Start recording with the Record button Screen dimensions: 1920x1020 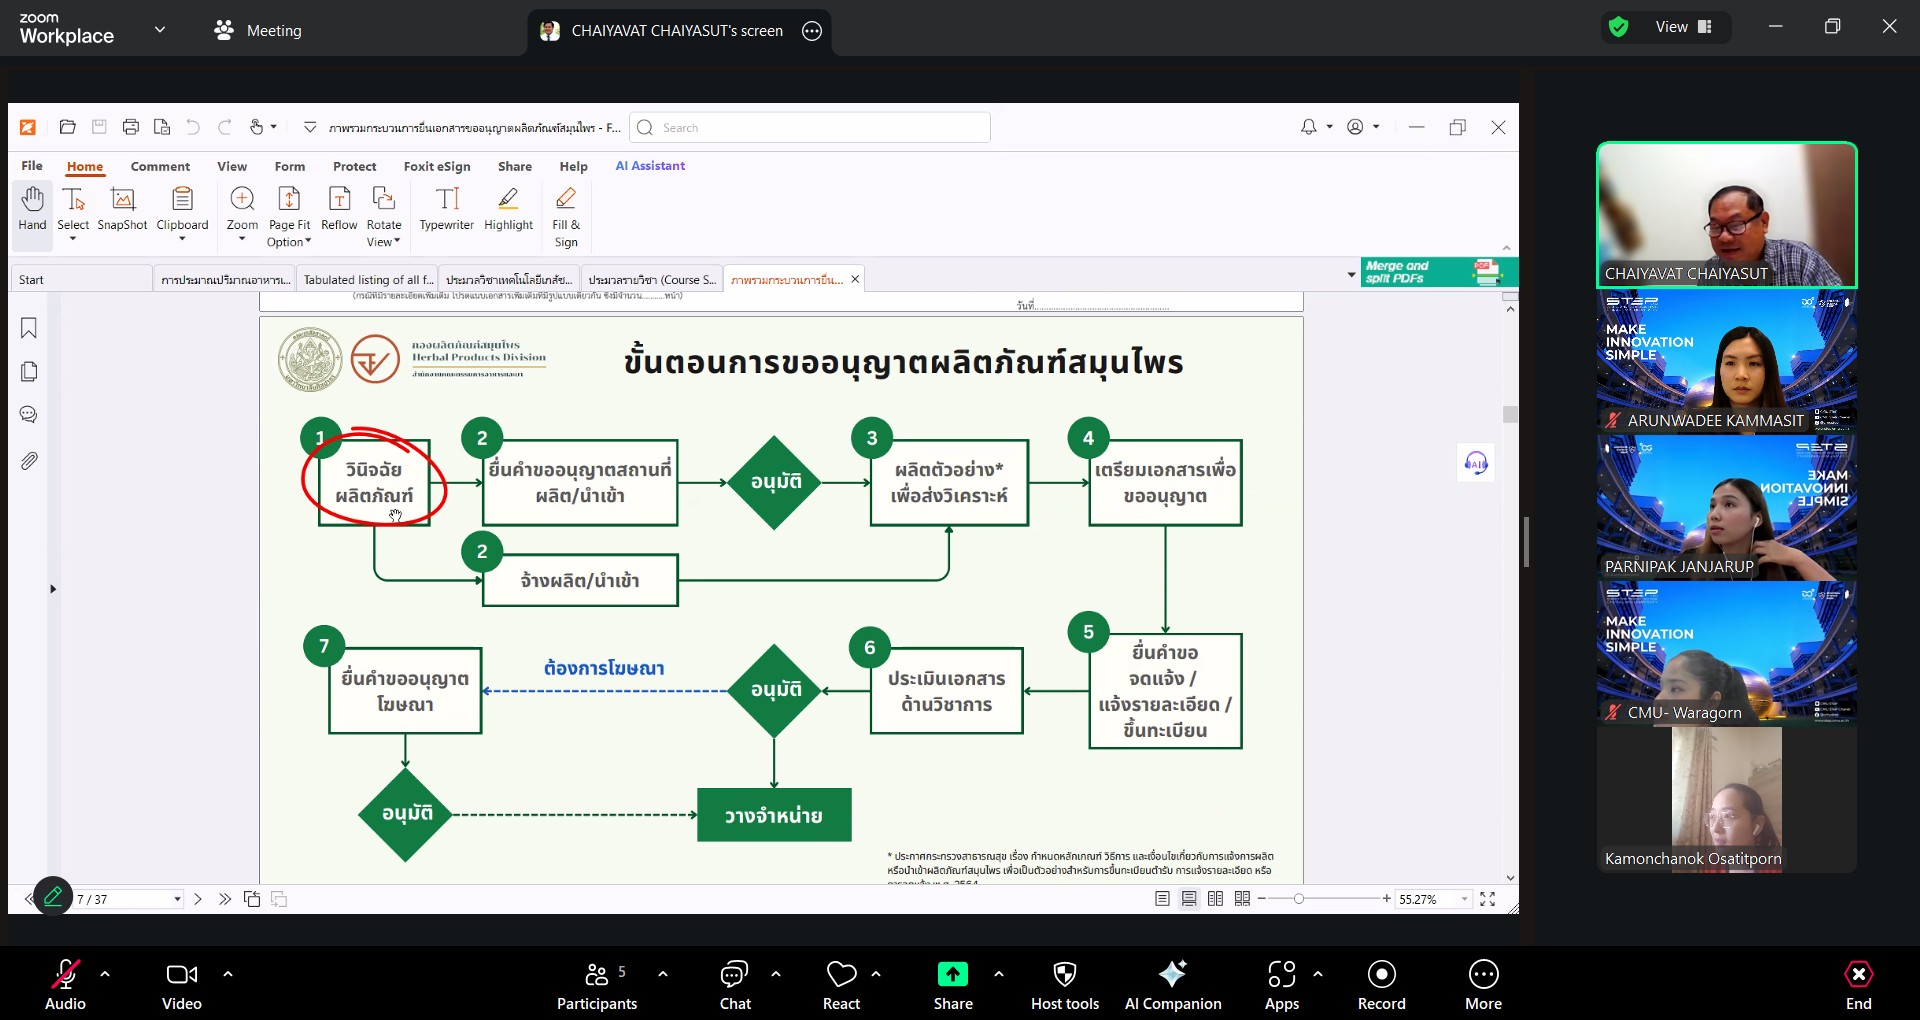[x=1381, y=984]
